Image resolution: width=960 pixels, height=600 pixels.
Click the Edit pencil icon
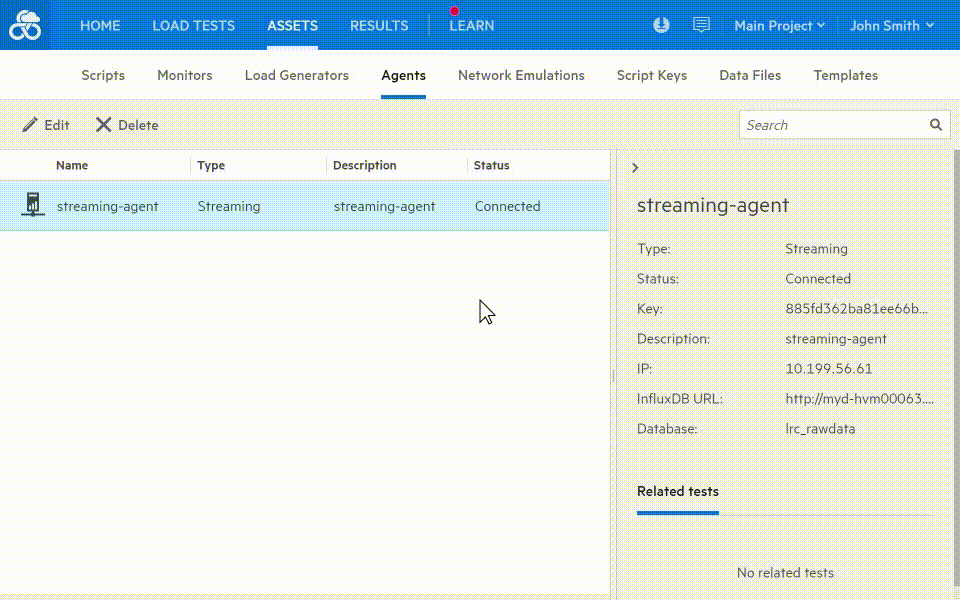(x=30, y=125)
